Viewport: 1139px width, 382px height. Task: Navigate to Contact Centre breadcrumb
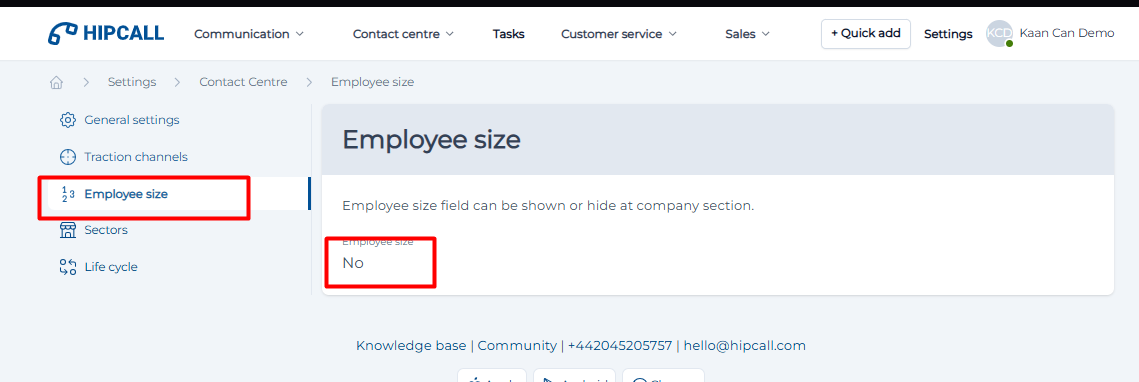243,82
